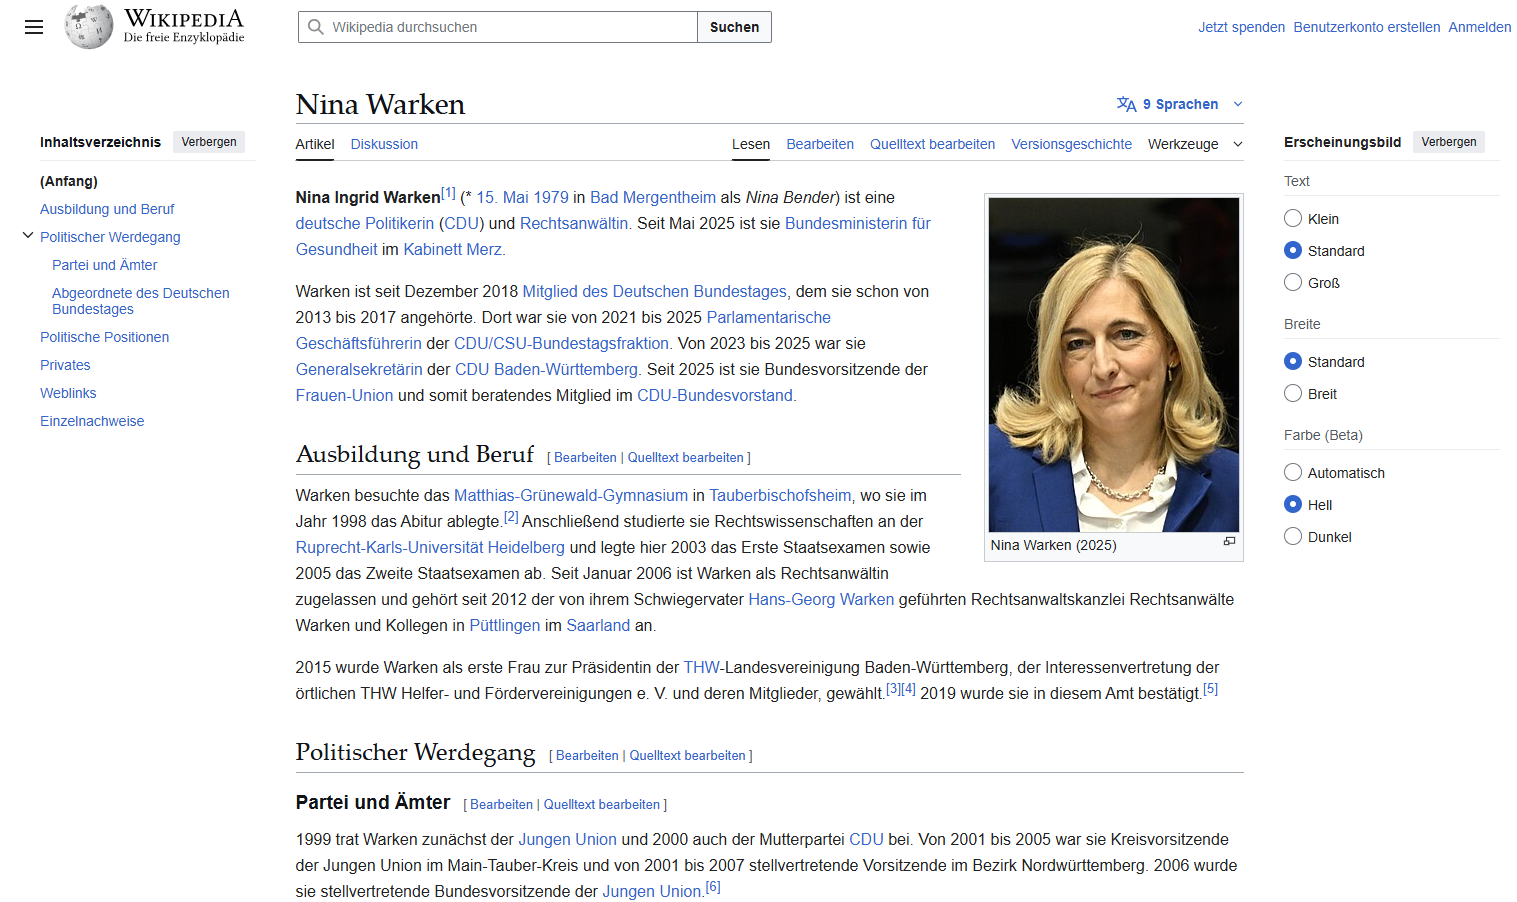
Task: Select the Groß text size option
Action: click(x=1293, y=283)
